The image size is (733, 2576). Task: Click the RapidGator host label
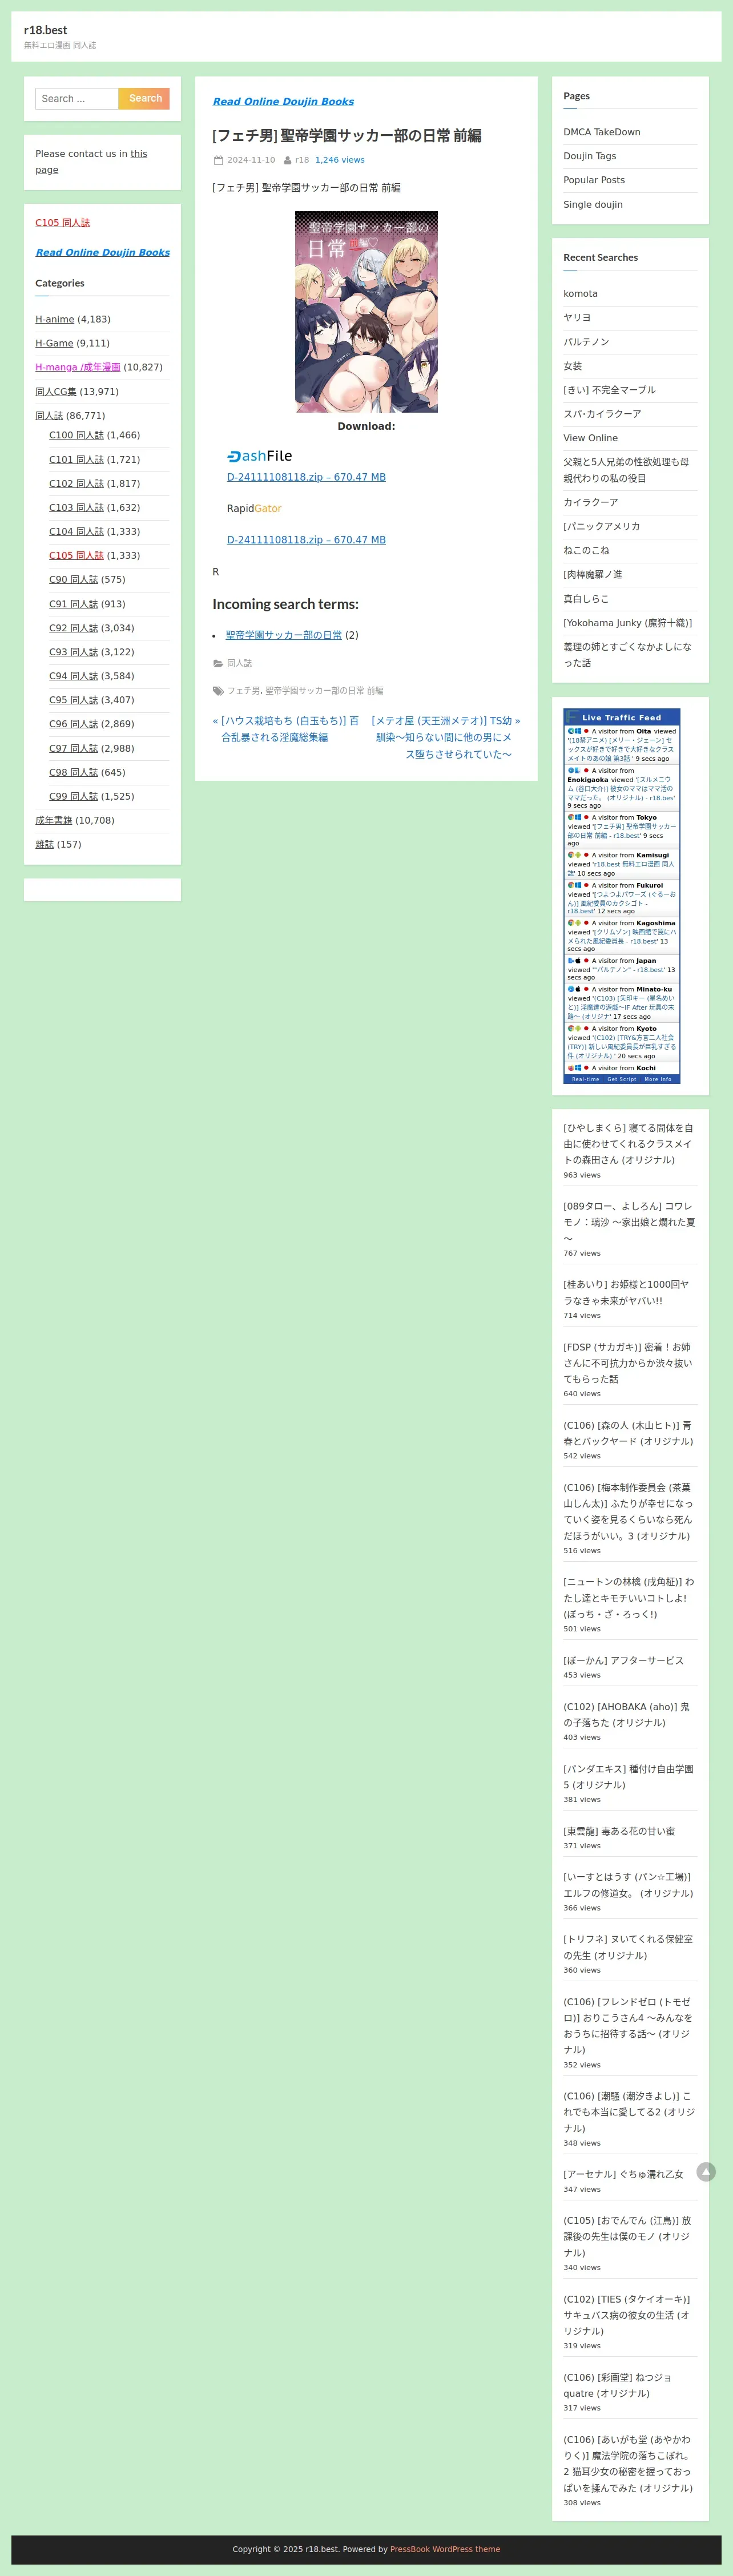click(x=254, y=508)
